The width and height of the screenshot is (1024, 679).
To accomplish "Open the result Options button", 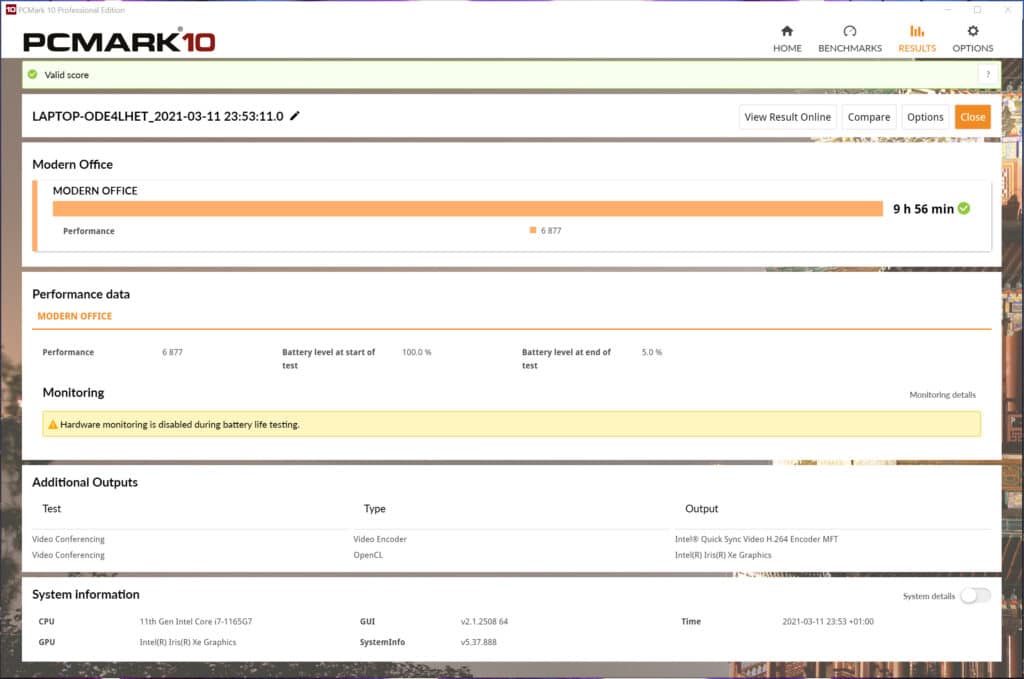I will point(925,117).
